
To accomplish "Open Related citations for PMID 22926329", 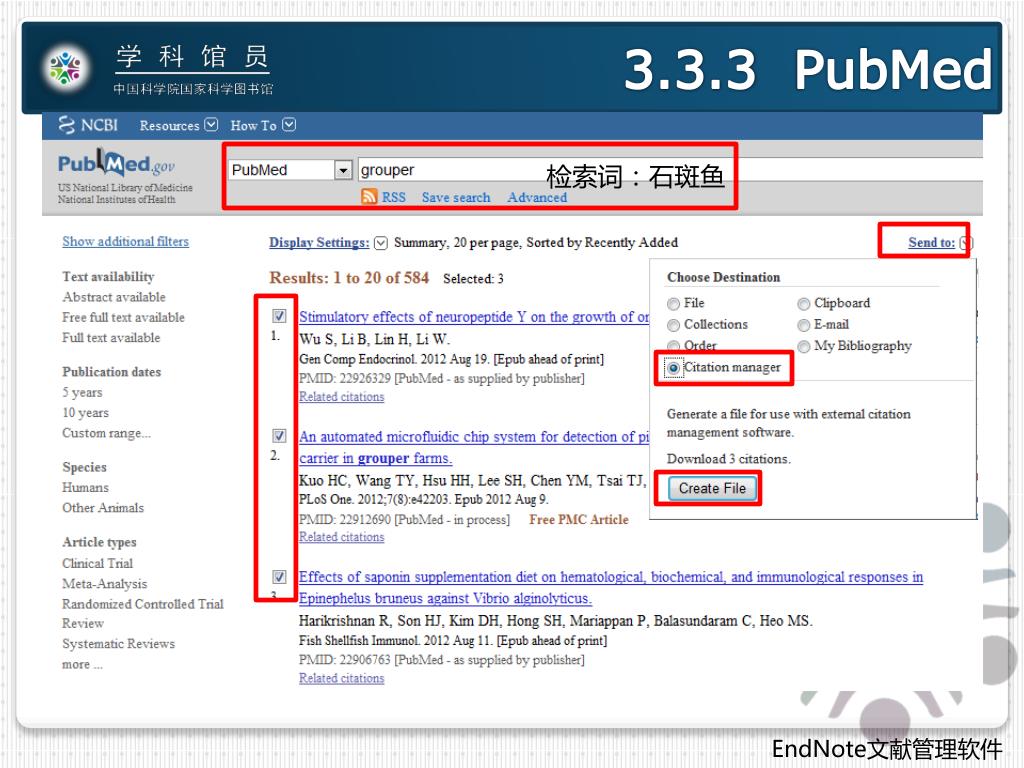I will coord(342,396).
